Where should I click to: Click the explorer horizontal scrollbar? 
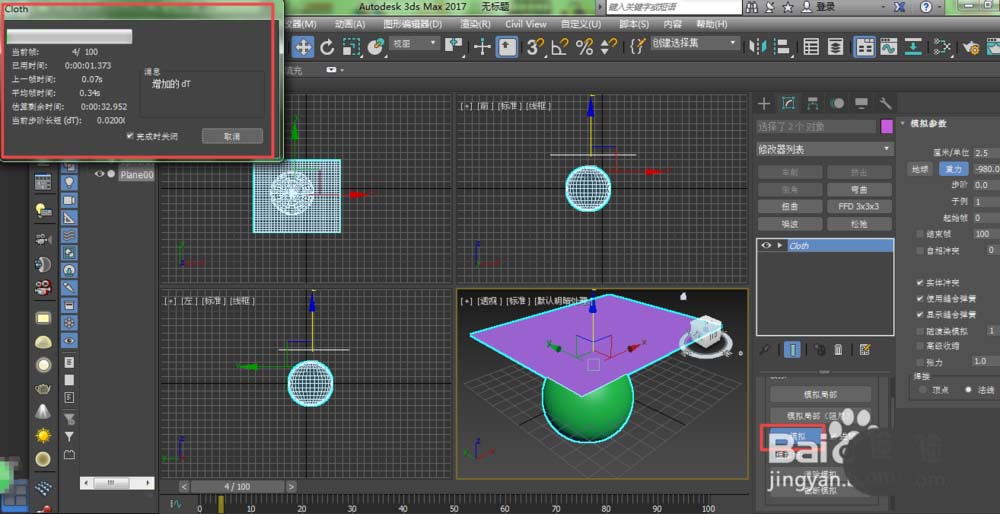(x=117, y=483)
